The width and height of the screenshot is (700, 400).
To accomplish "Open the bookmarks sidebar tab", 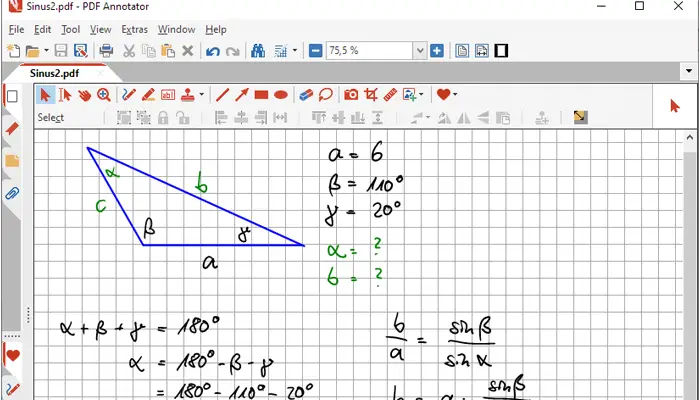I will click(12, 161).
